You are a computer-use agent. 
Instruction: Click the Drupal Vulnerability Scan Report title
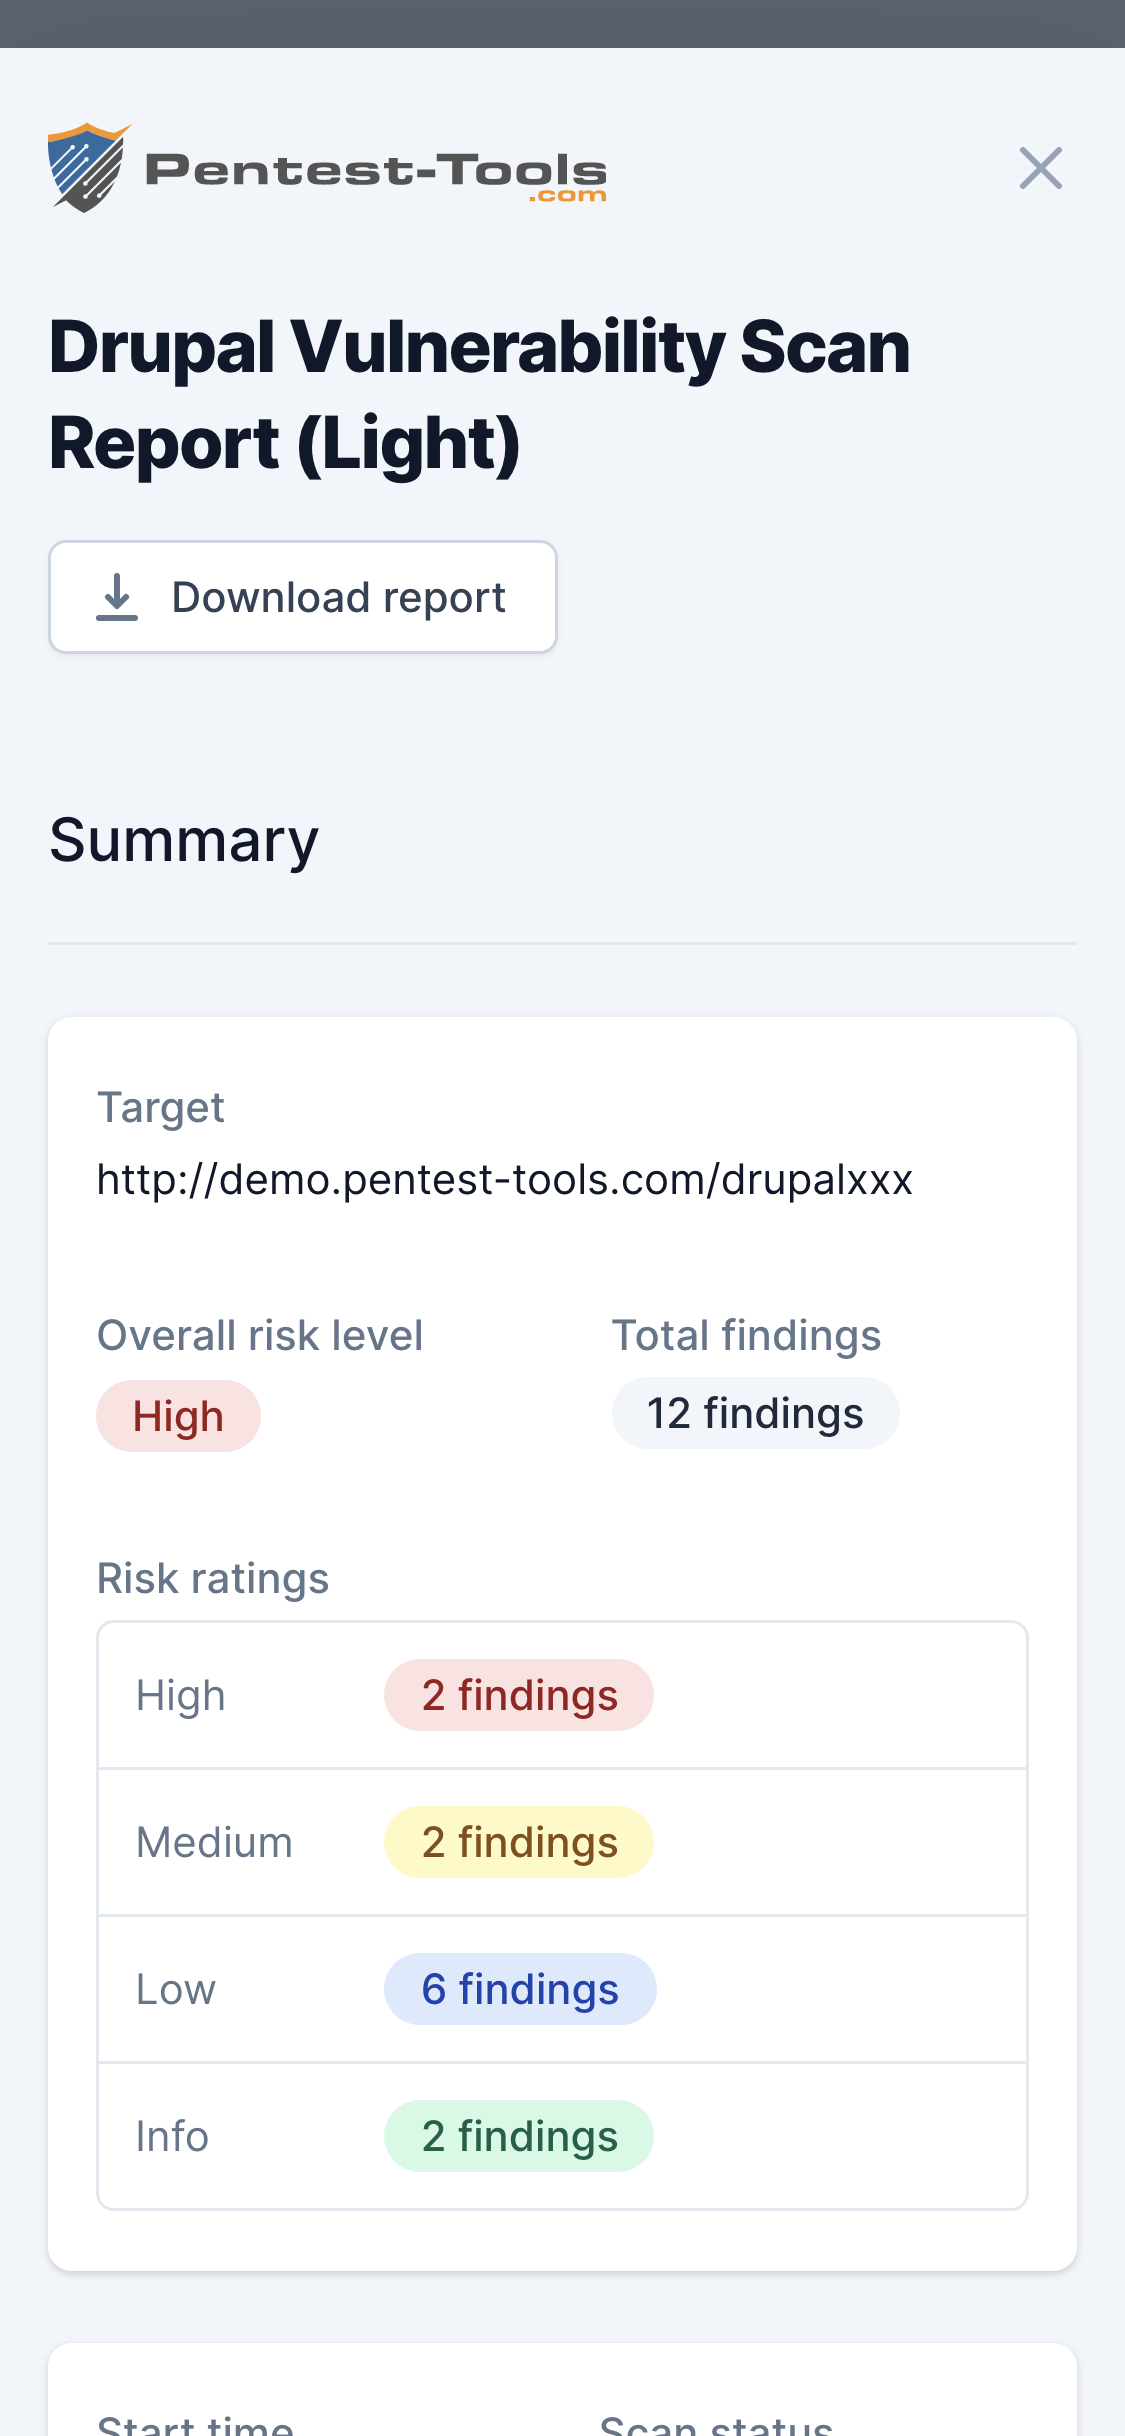pos(480,392)
